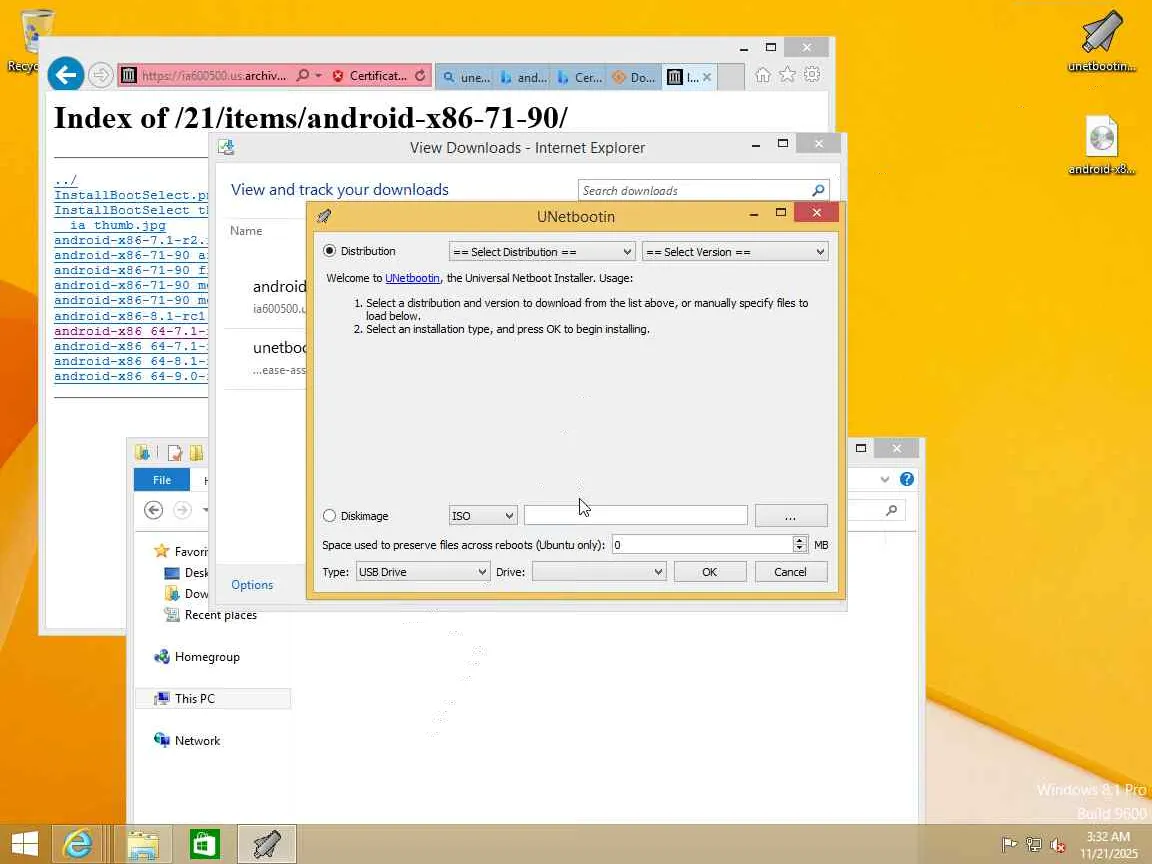The width and height of the screenshot is (1152, 864).
Task: Click the search magnifier in View Downloads
Action: pos(818,190)
